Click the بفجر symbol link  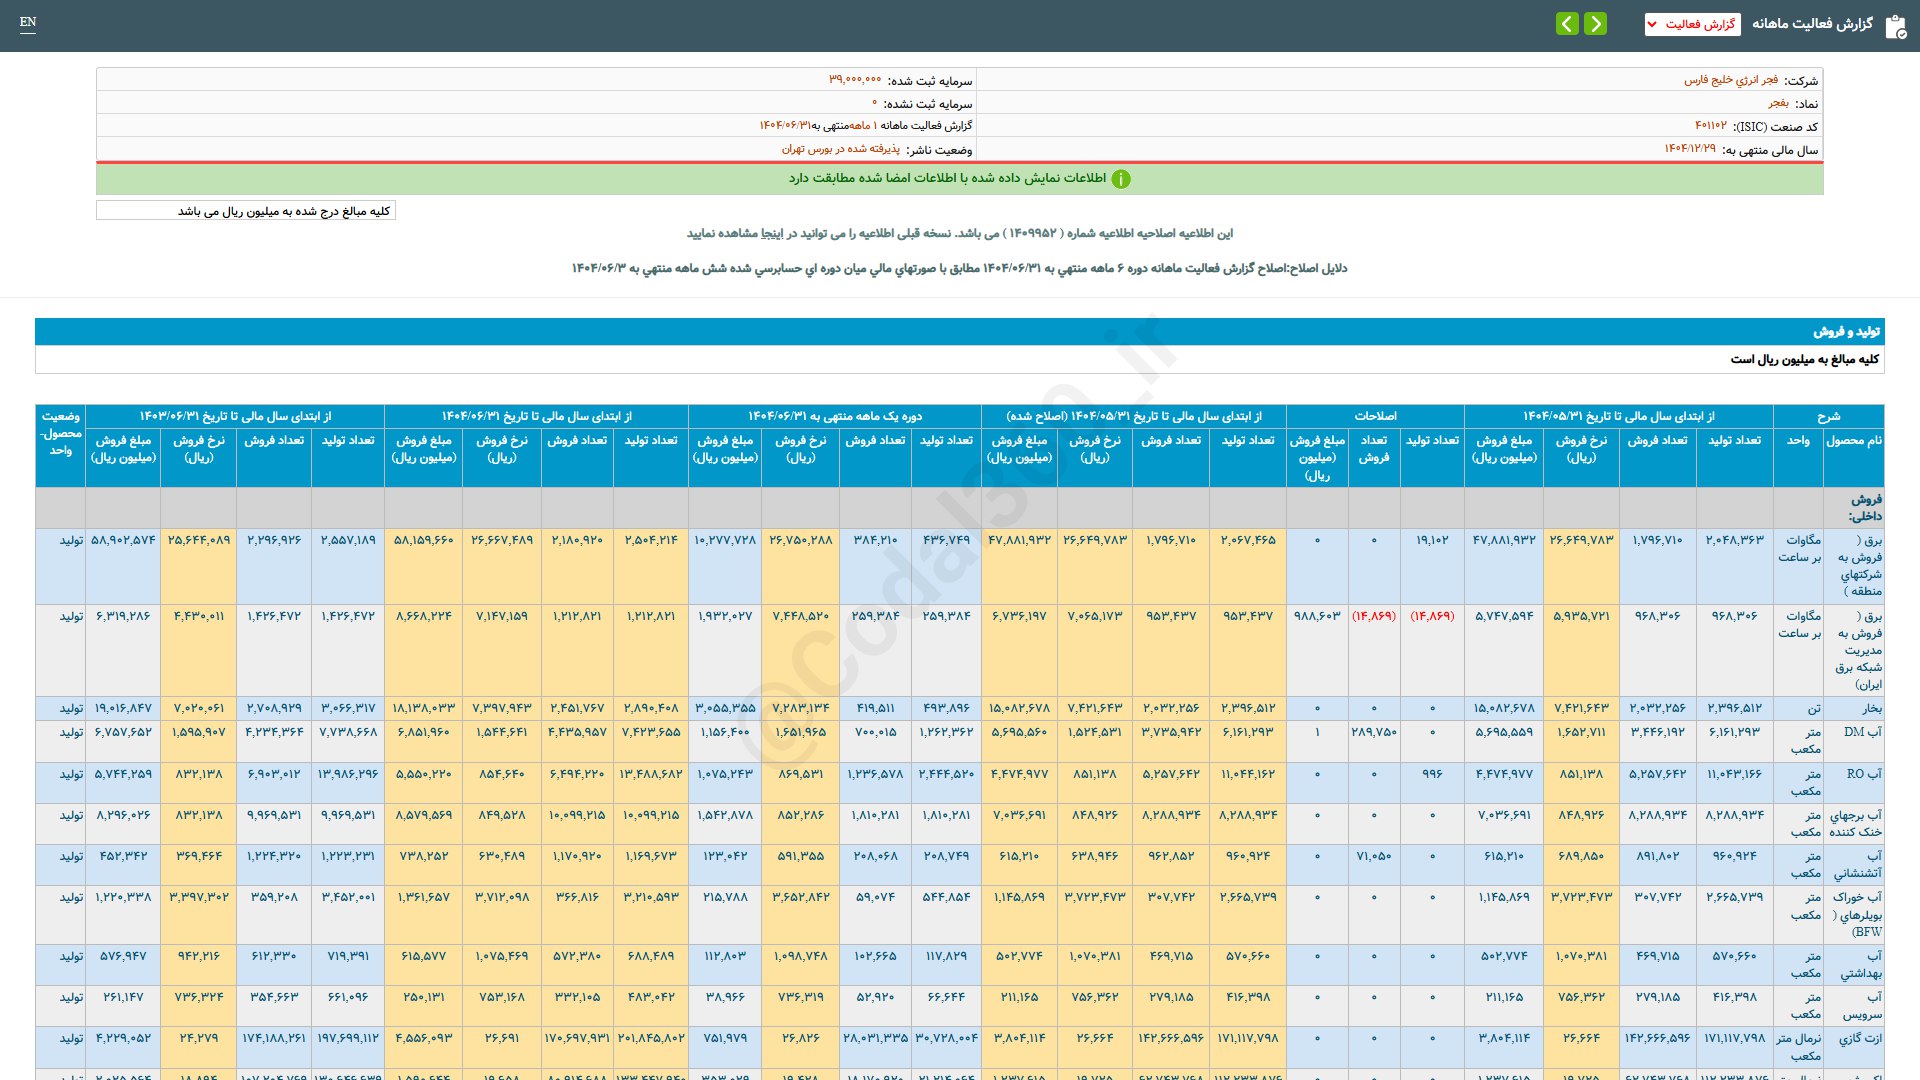click(1777, 103)
